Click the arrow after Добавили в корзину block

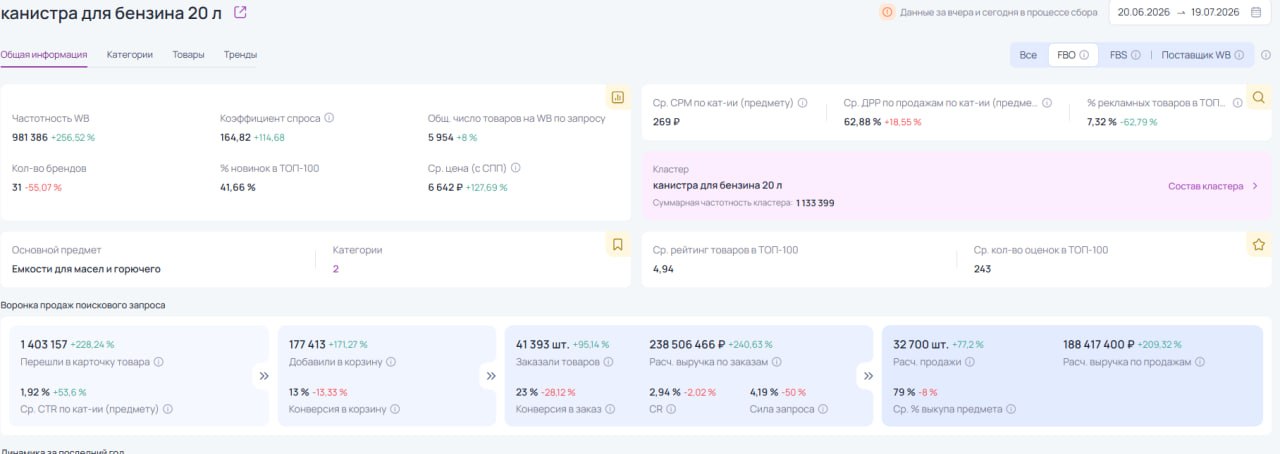click(491, 376)
